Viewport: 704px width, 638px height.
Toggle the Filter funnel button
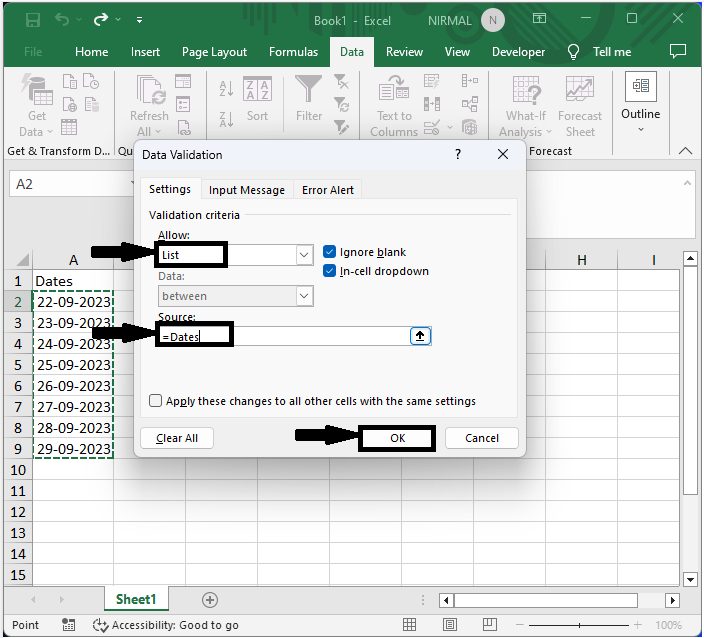tap(308, 99)
